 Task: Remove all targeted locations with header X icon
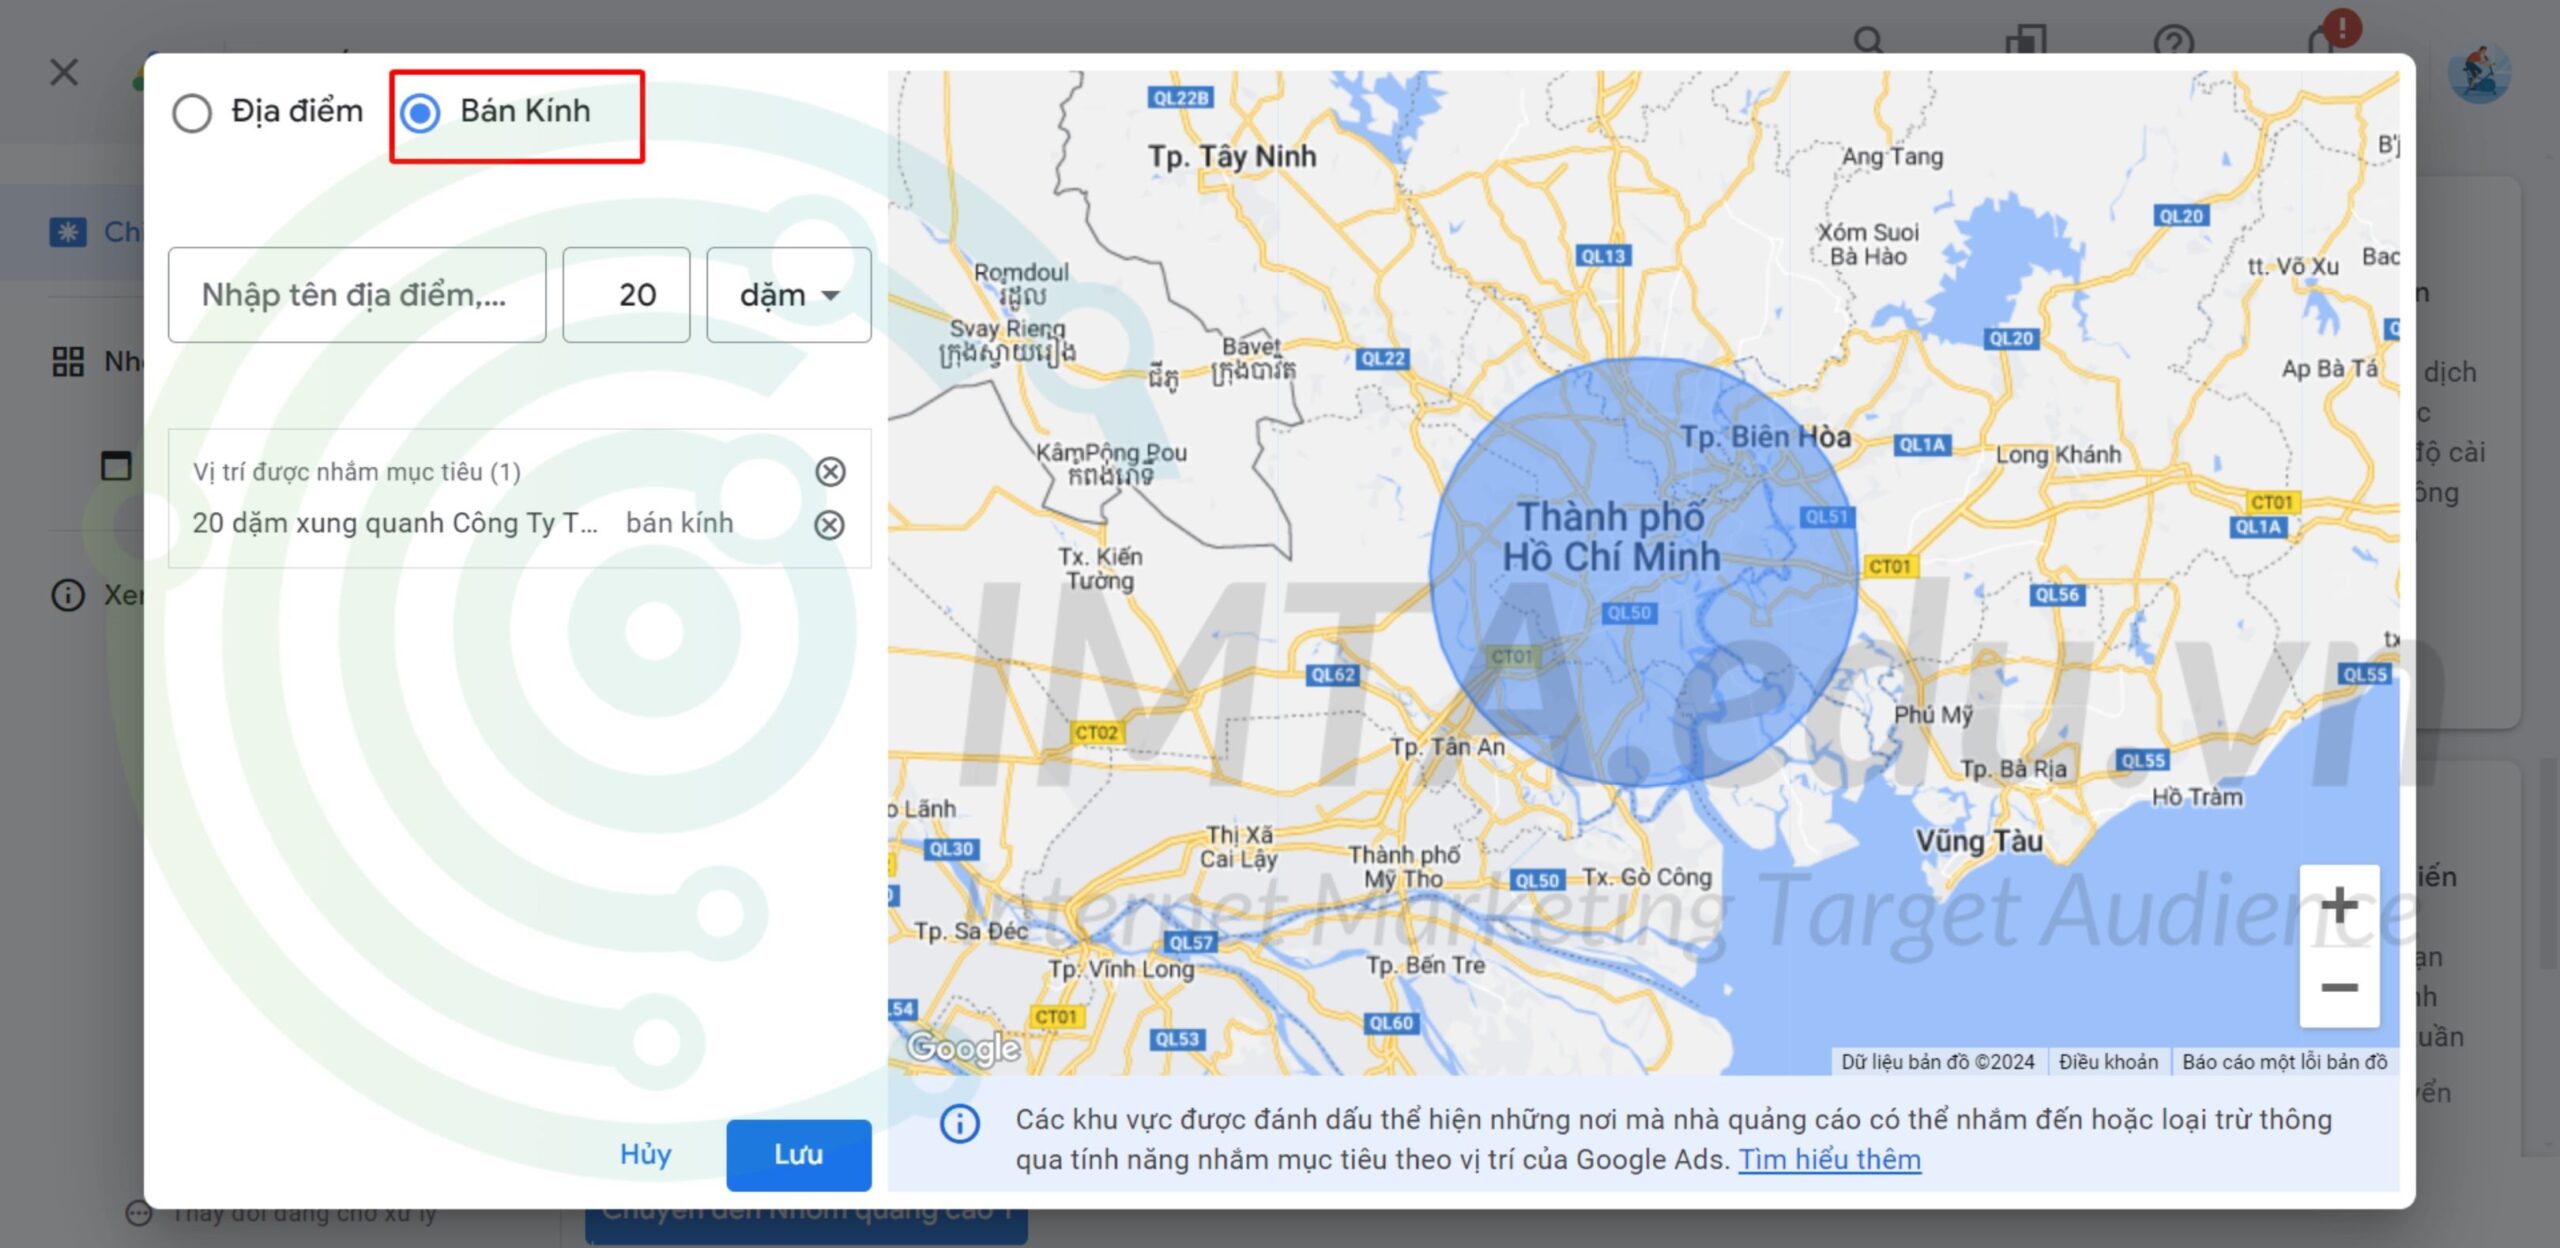[830, 472]
